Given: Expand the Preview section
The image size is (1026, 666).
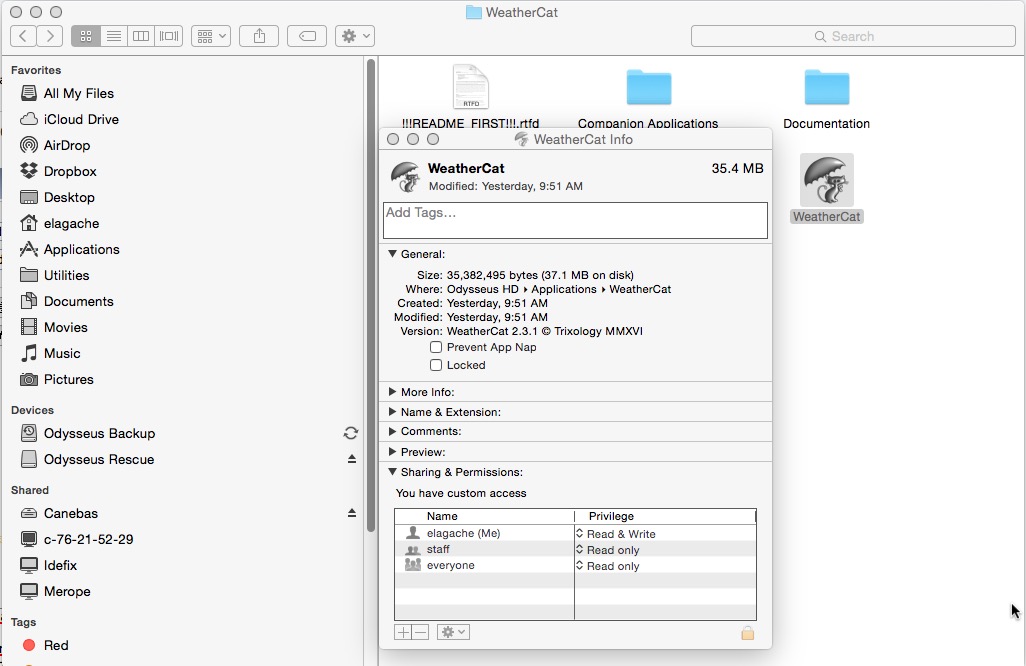Looking at the screenshot, I should (x=393, y=452).
